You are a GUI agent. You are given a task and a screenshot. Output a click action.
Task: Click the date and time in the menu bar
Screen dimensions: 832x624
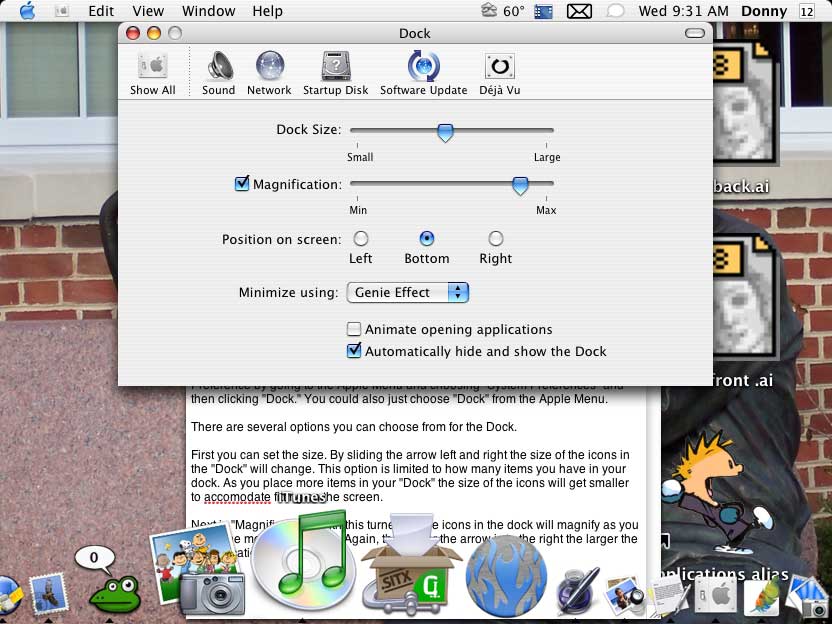coord(683,11)
